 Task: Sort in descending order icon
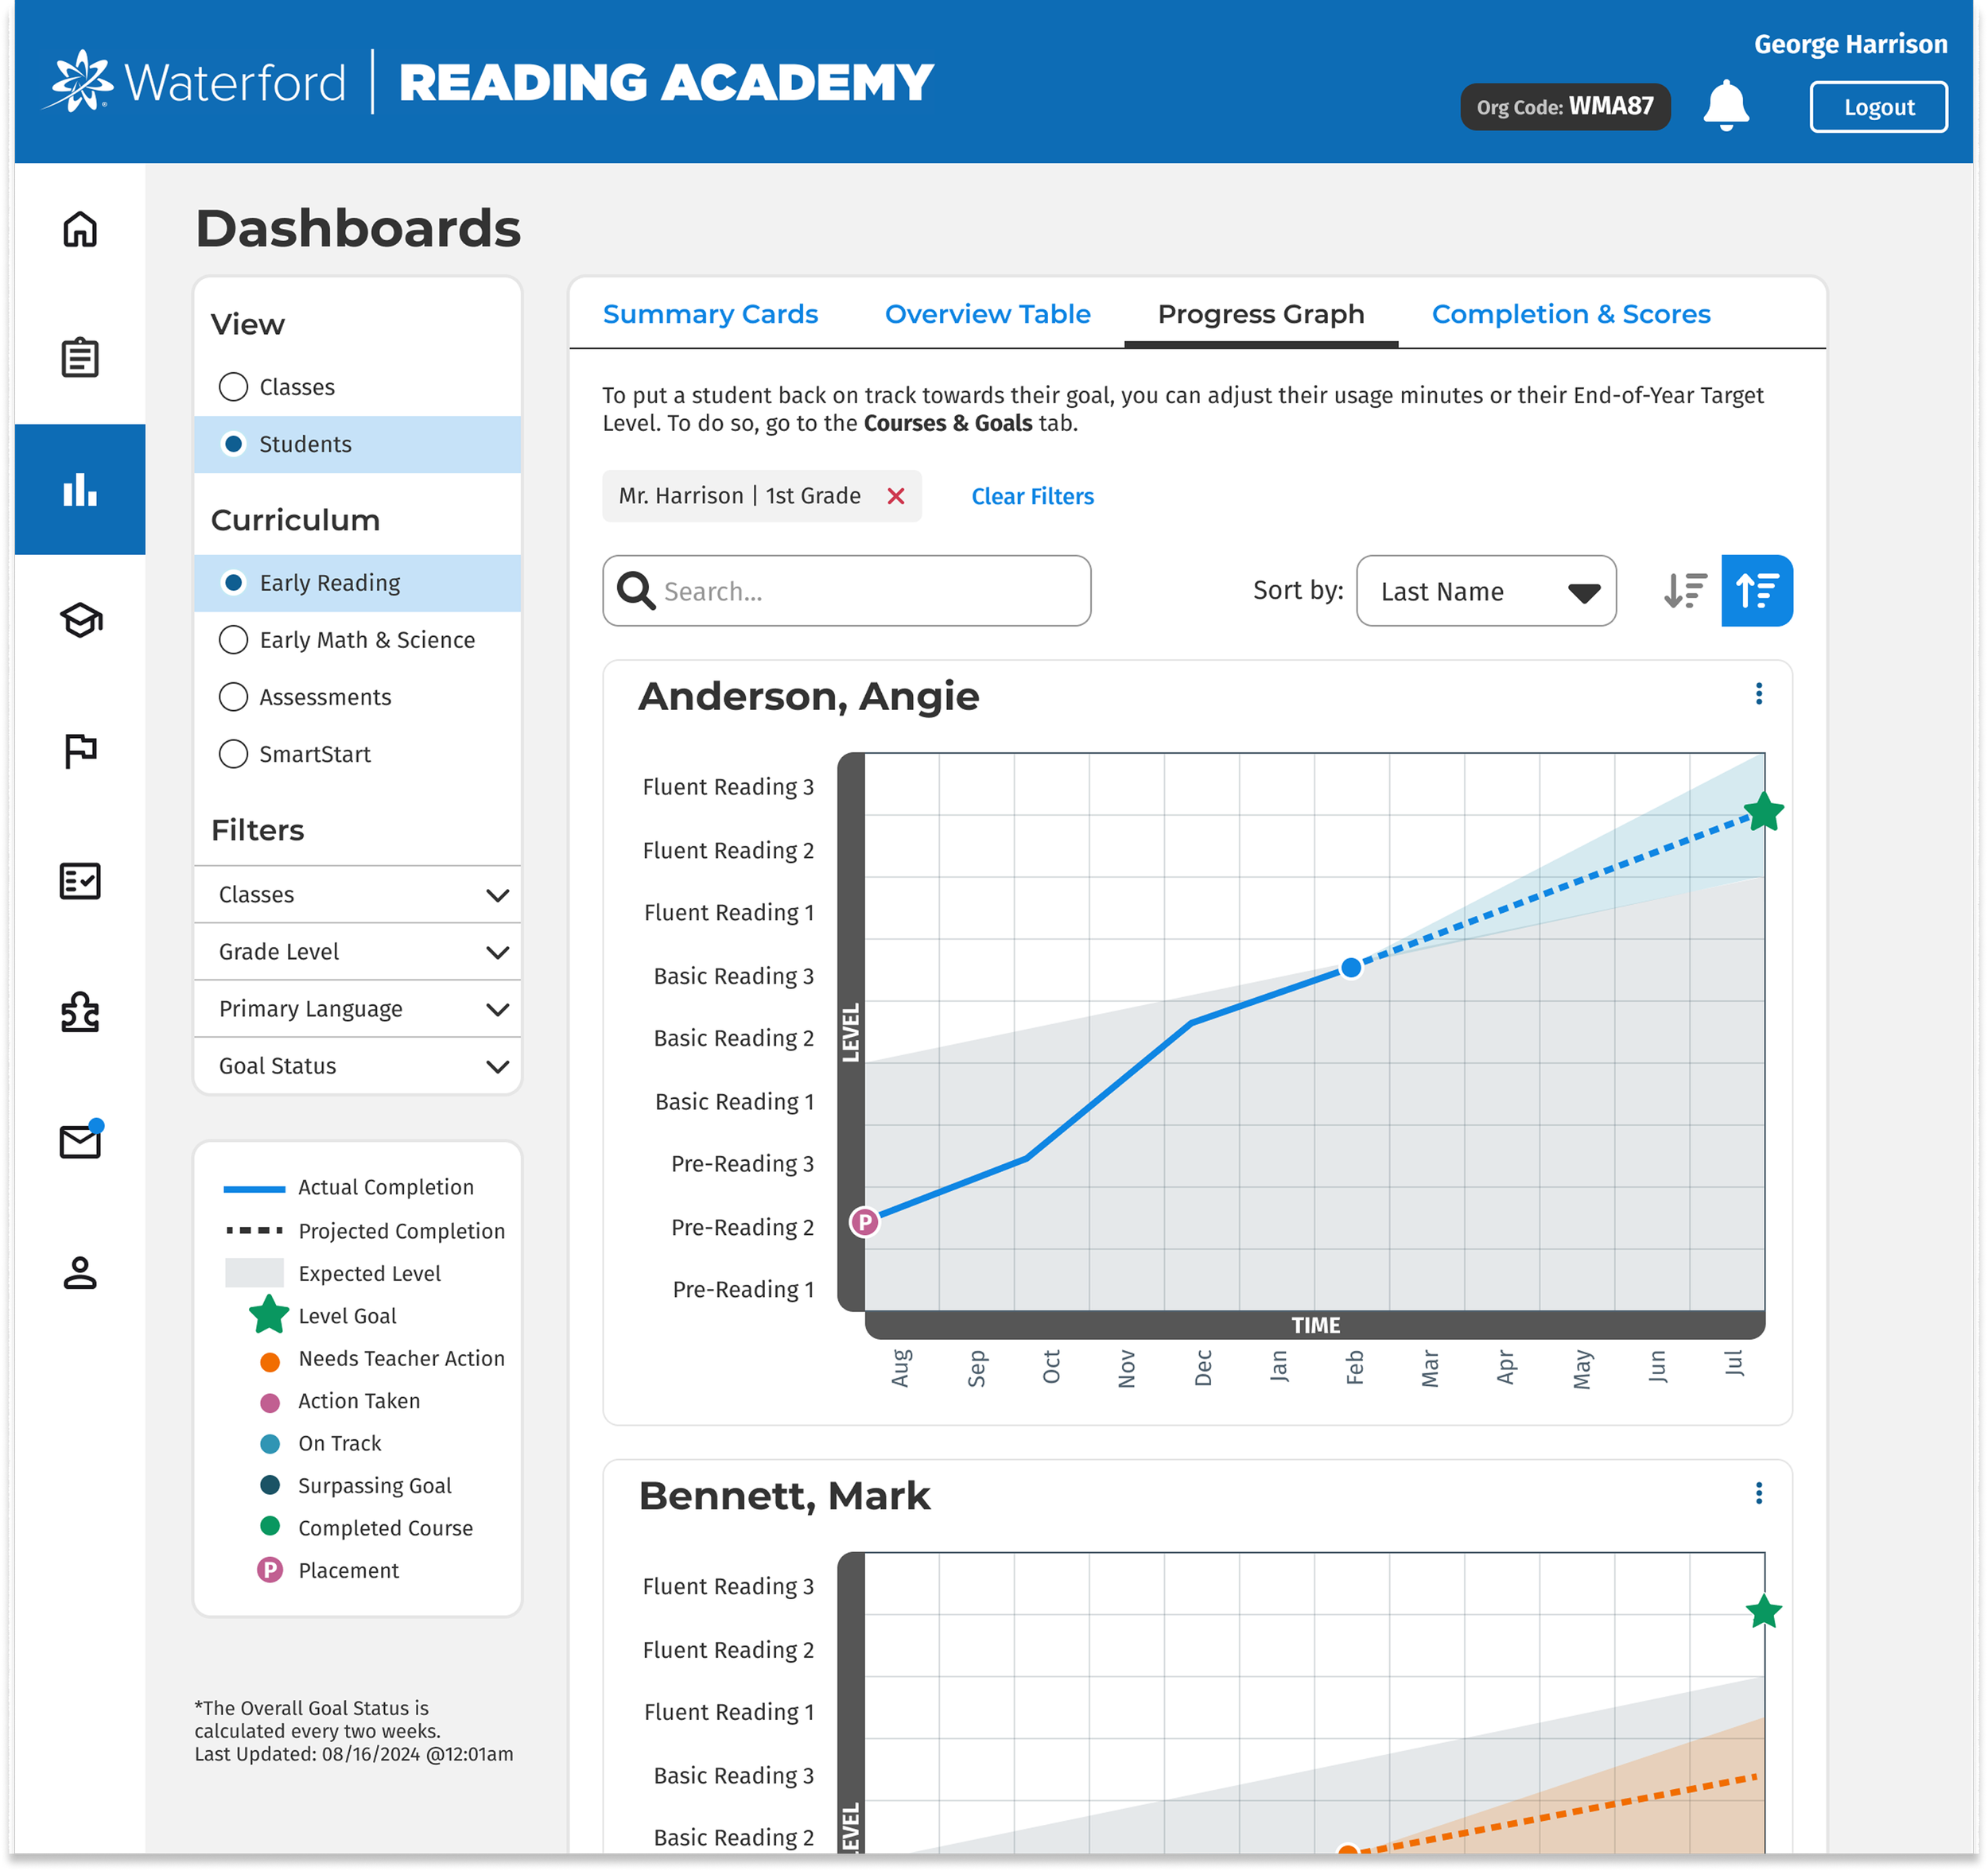coord(1685,591)
